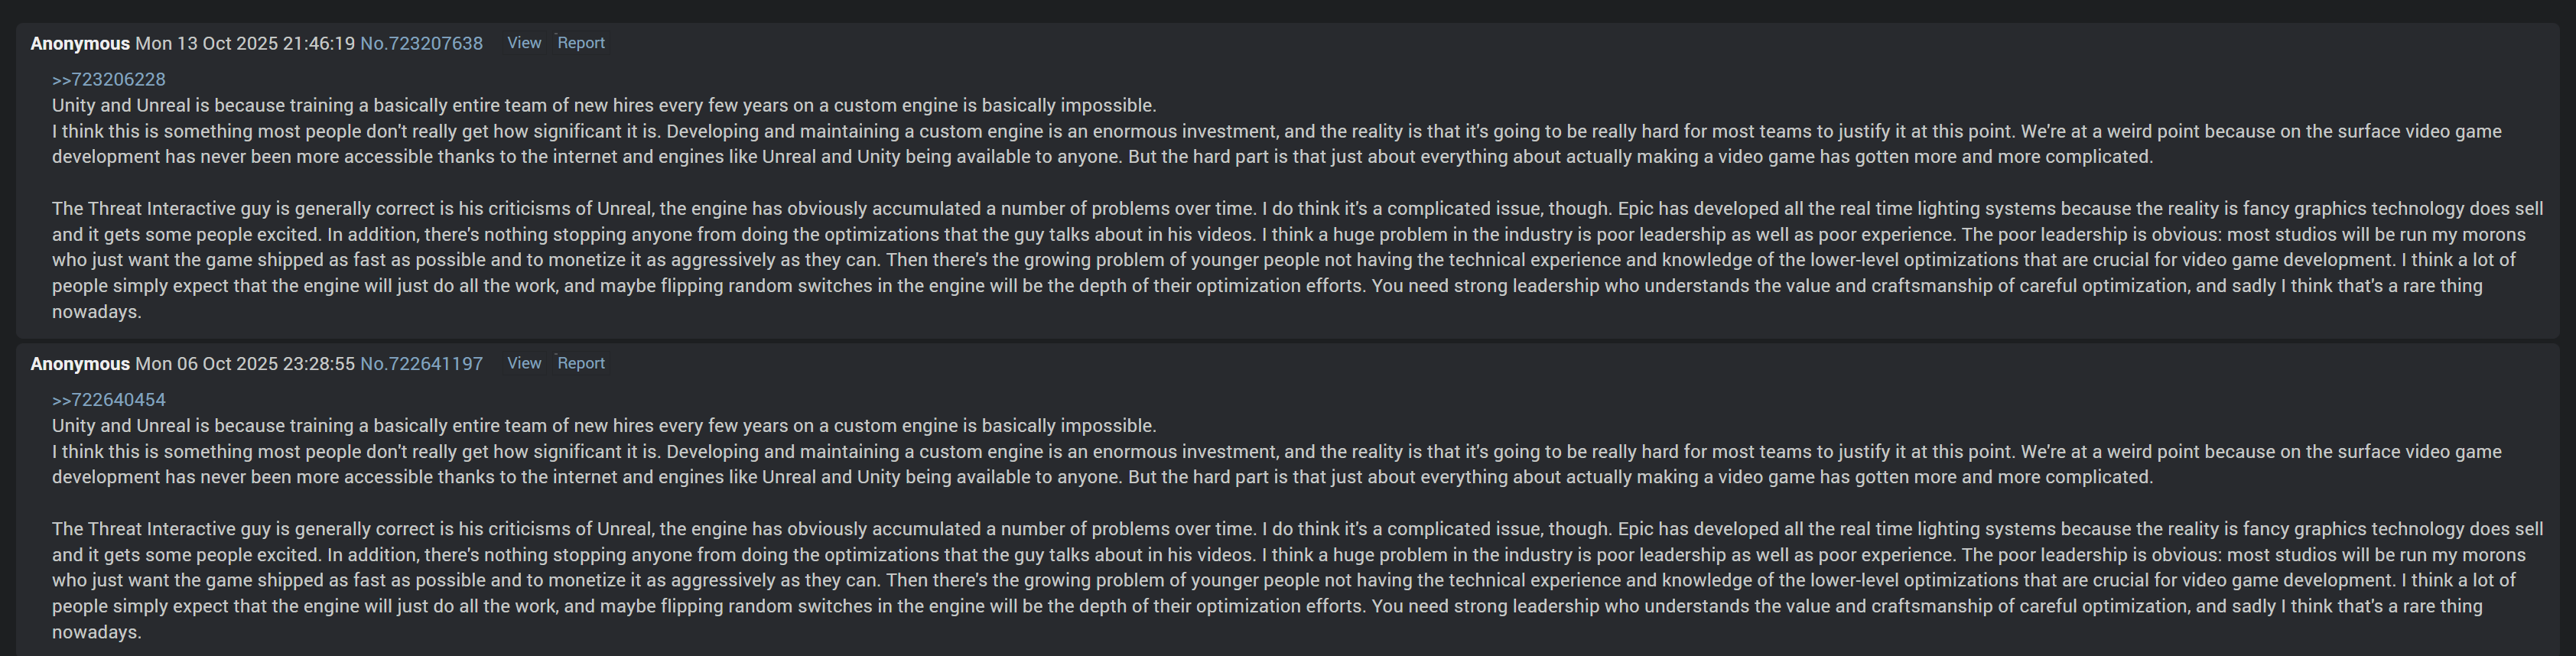
Task: Click View on the 13 Oct post
Action: [x=524, y=43]
